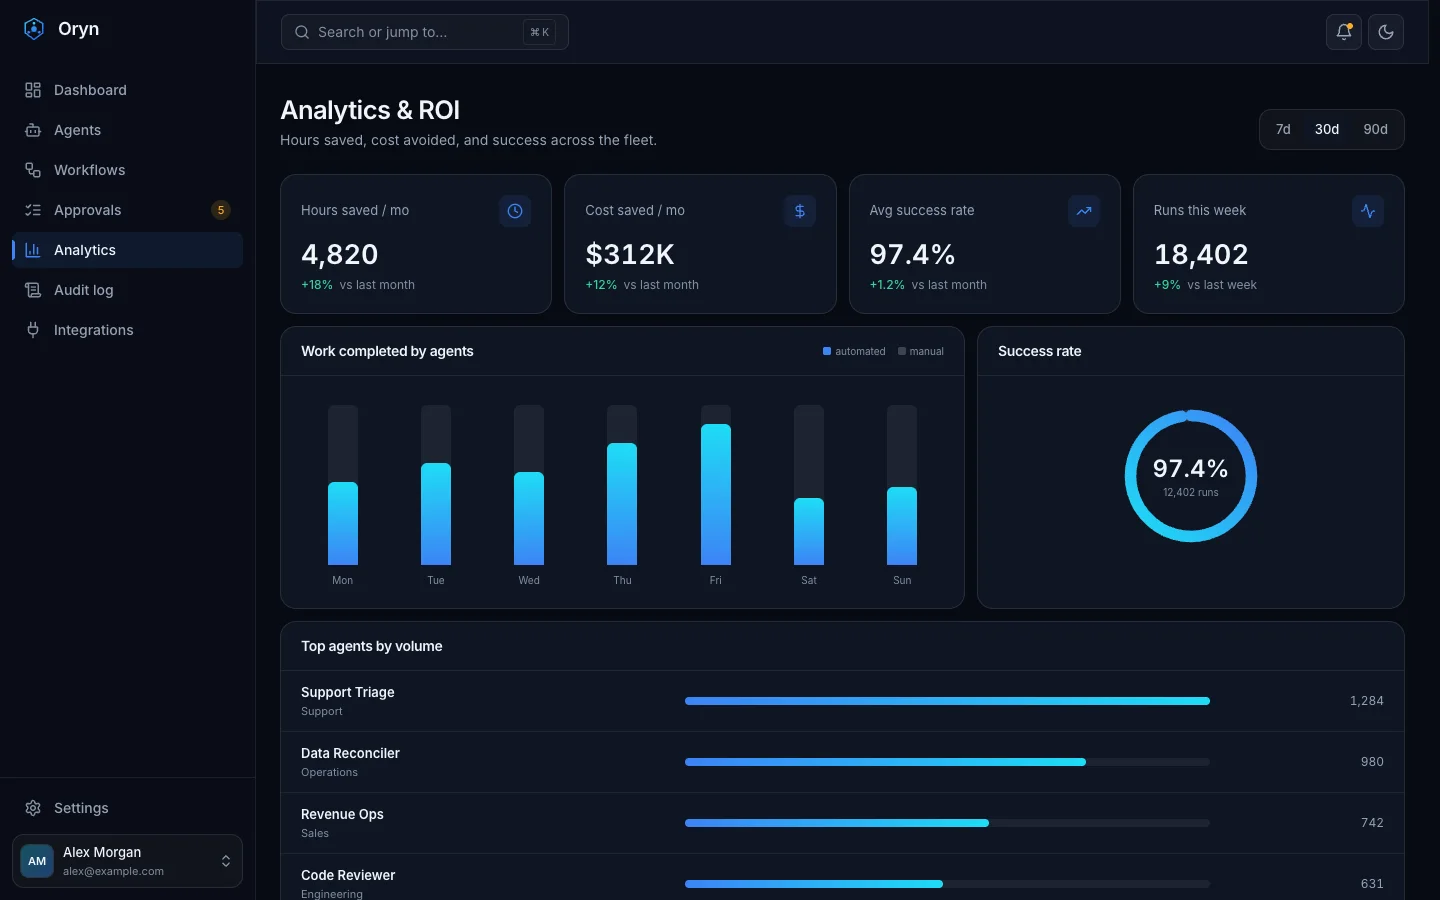The height and width of the screenshot is (900, 1440).
Task: Click the success rate donut chart
Action: coord(1191,476)
